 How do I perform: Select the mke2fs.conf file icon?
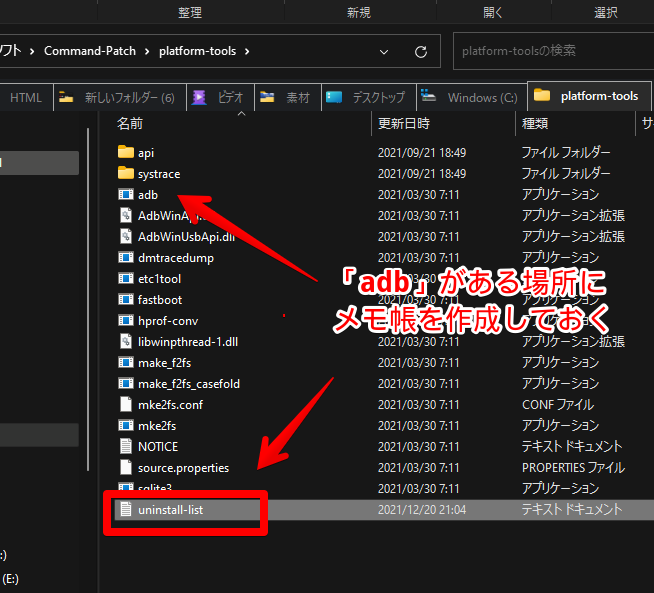click(126, 405)
